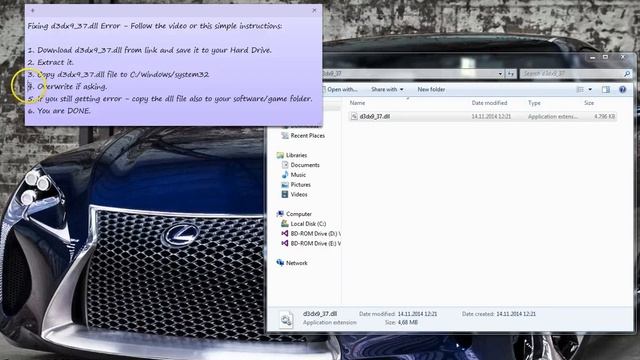Select file name d3dx9_37.dll in list
640x360 pixels.
pos(375,116)
